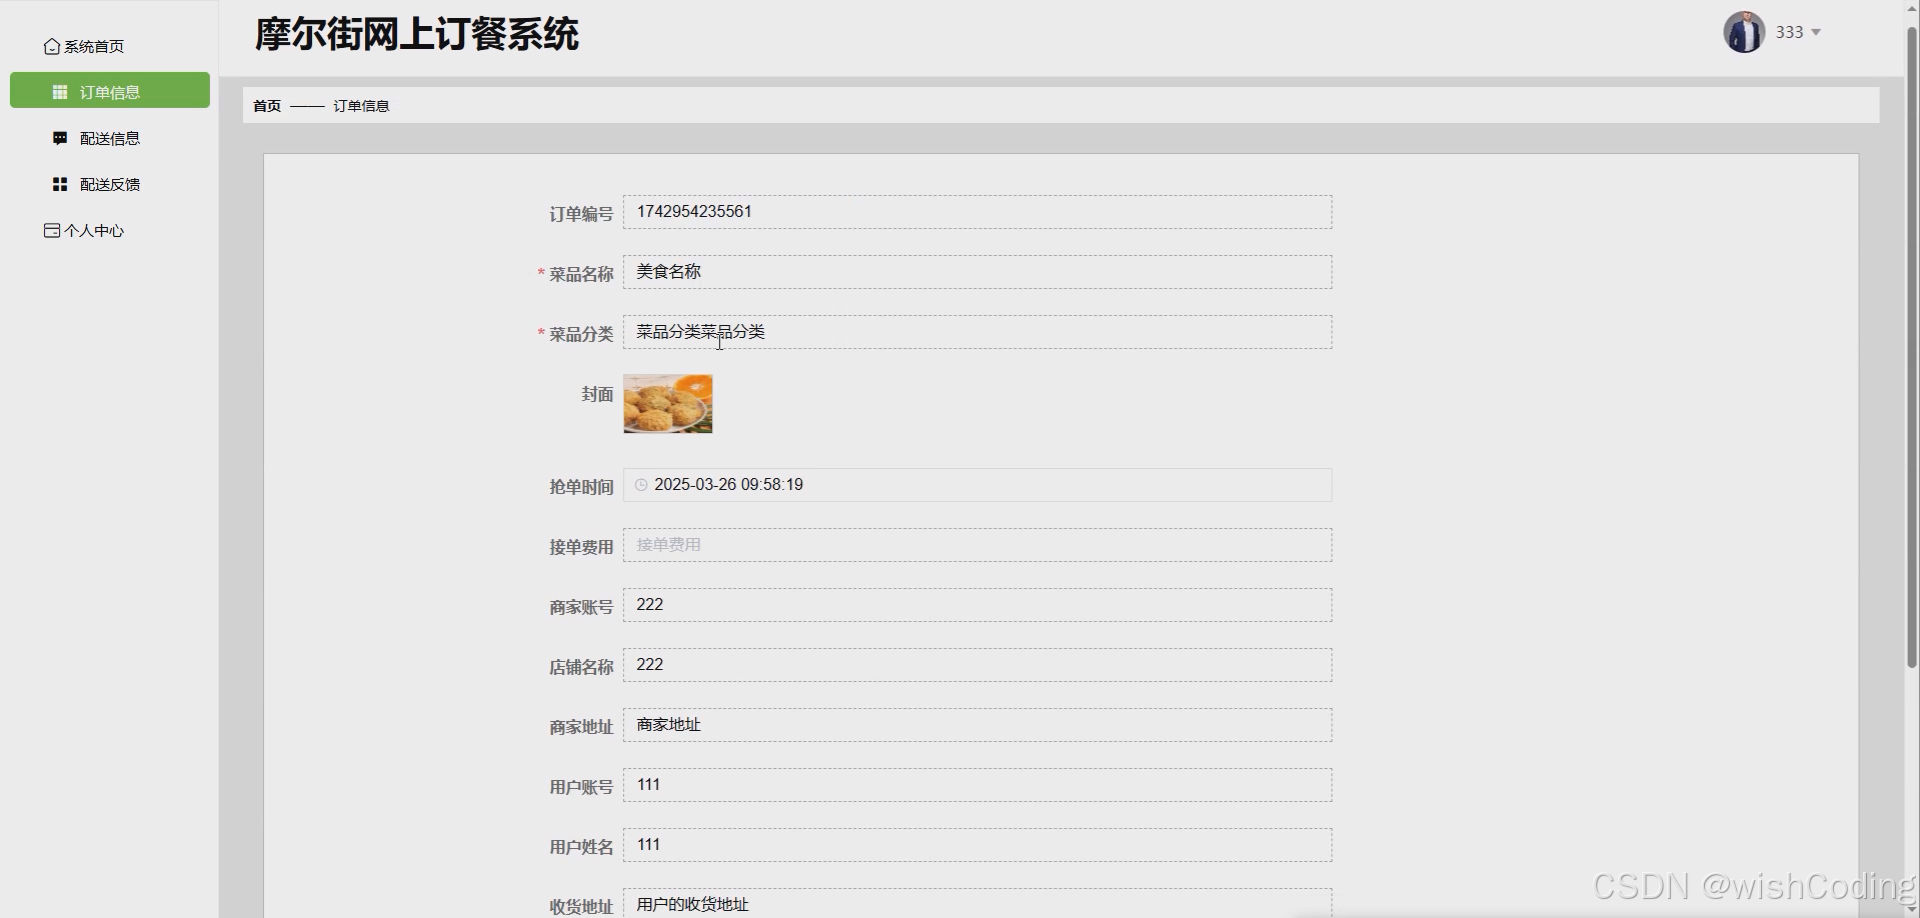The image size is (1920, 918).
Task: Click the 菜品名称 text field
Action: 977,271
